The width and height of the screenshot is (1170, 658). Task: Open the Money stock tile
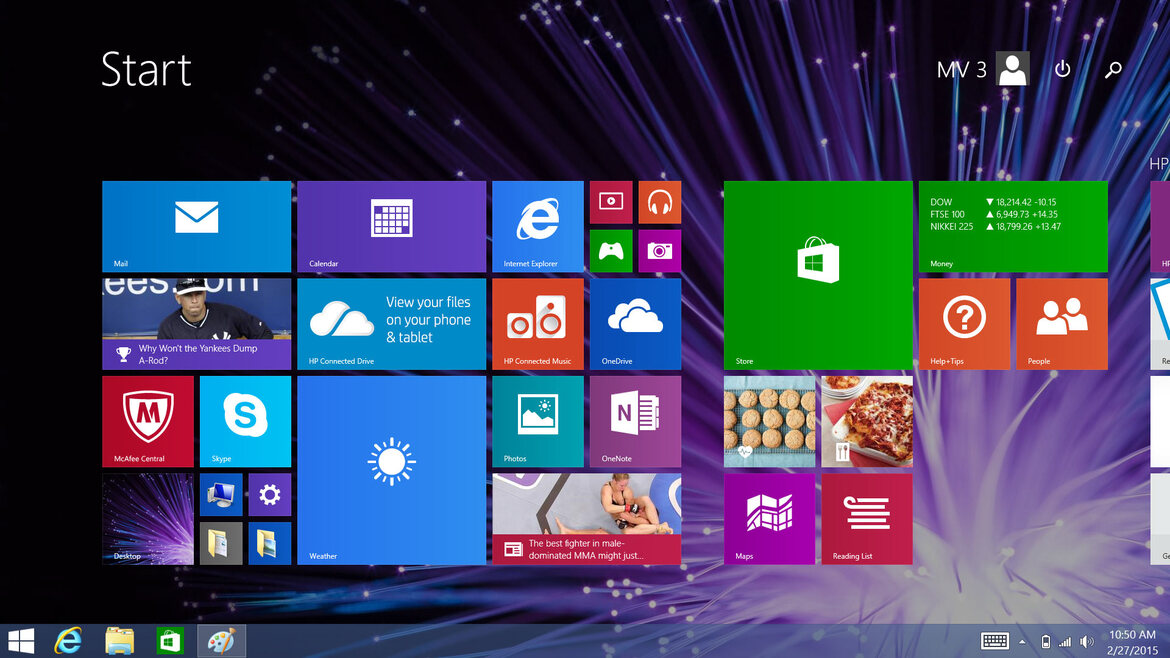coord(1013,226)
